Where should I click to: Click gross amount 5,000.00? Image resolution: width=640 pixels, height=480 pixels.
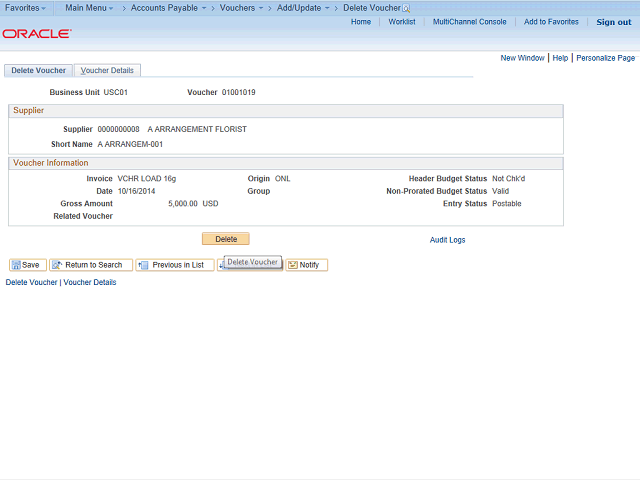click(x=183, y=203)
